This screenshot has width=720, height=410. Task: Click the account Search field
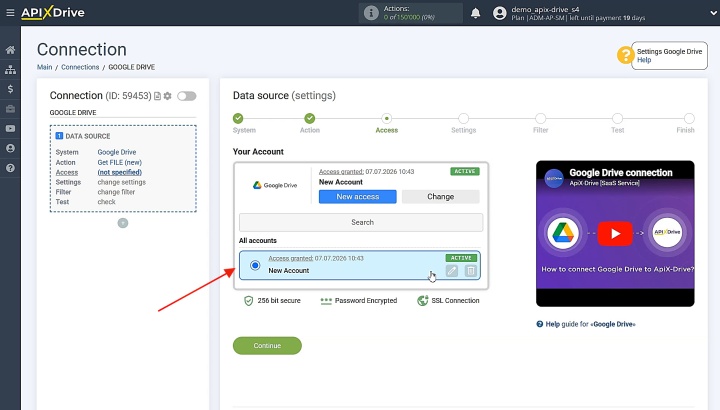[361, 222]
